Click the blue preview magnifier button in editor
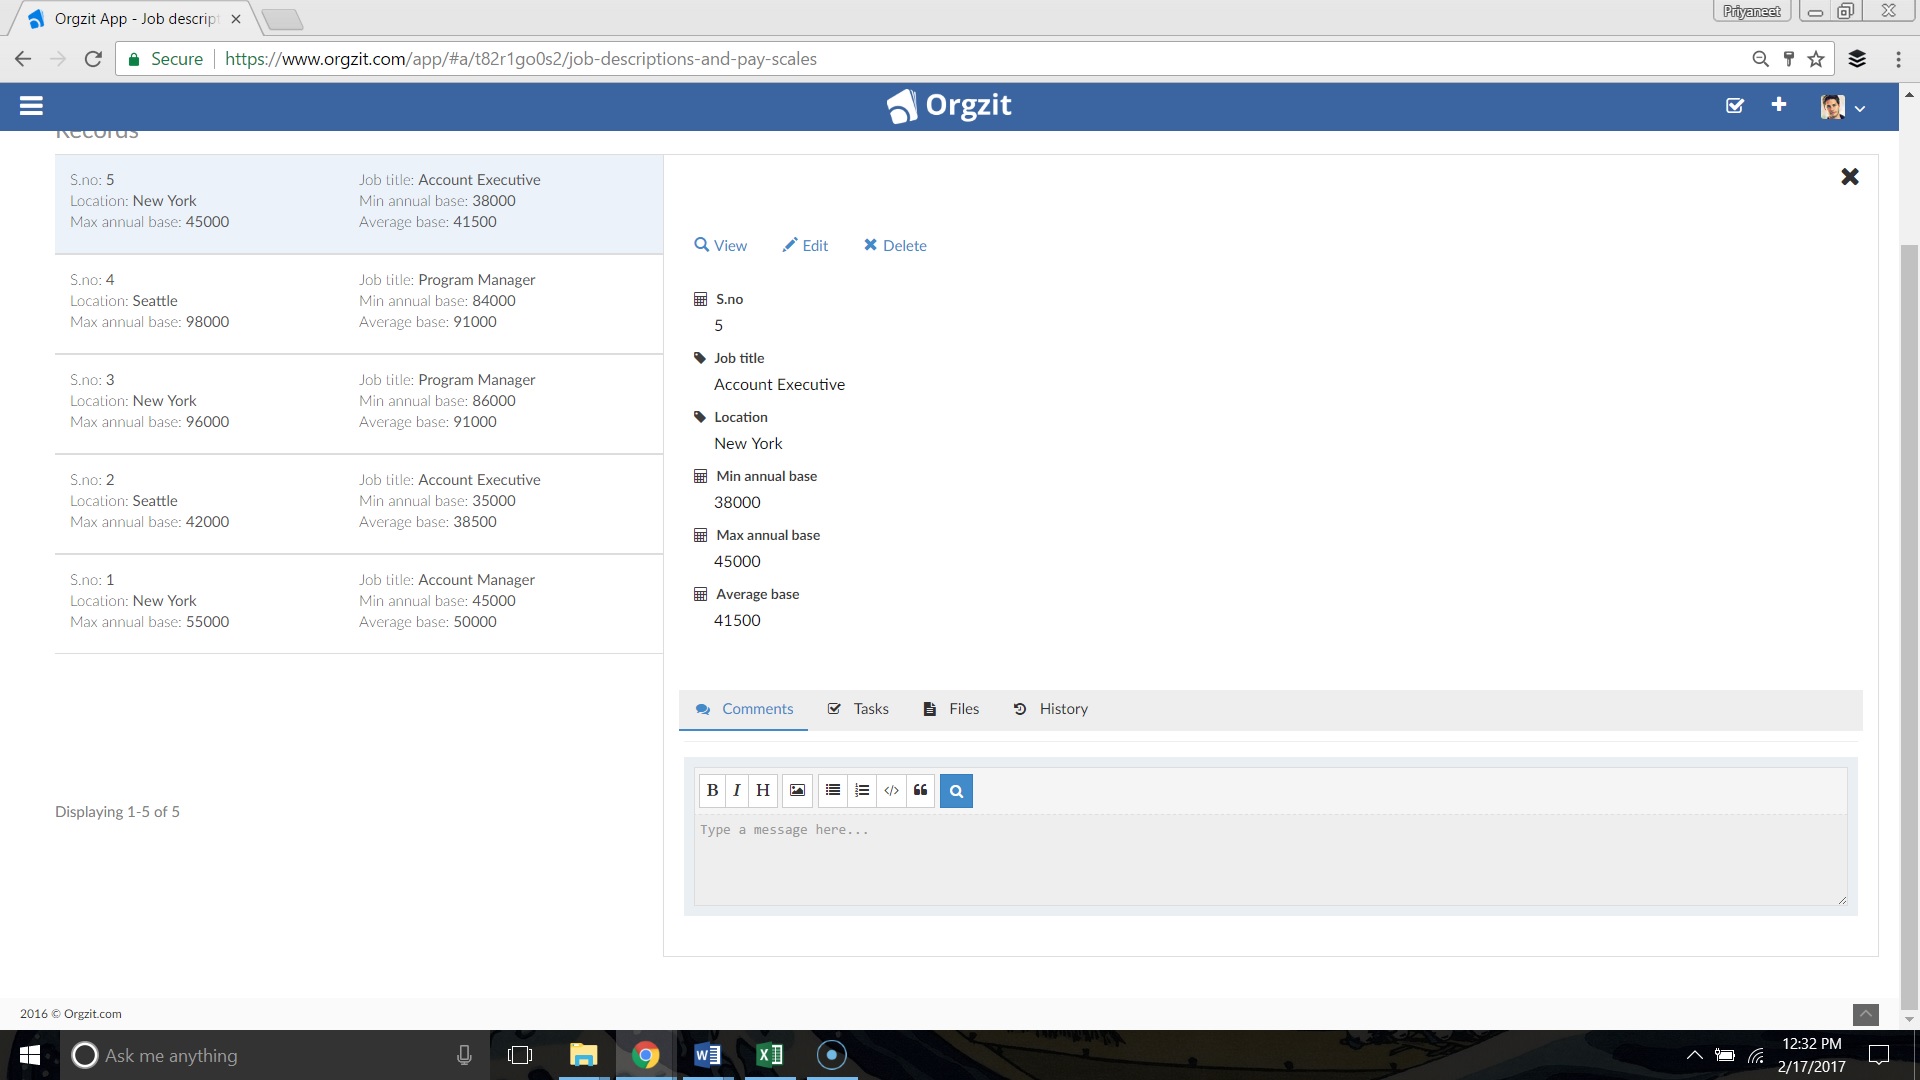 [x=956, y=791]
